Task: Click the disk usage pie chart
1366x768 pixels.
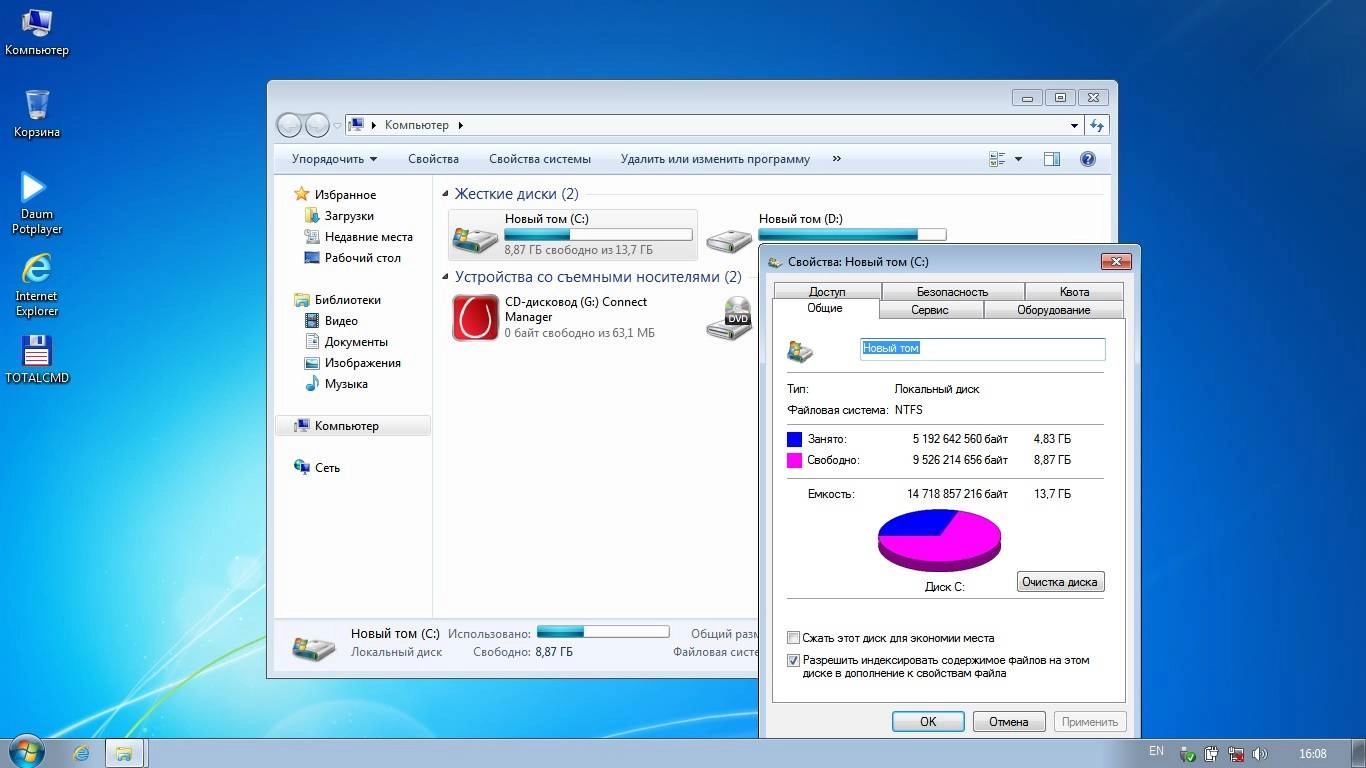Action: click(x=939, y=540)
